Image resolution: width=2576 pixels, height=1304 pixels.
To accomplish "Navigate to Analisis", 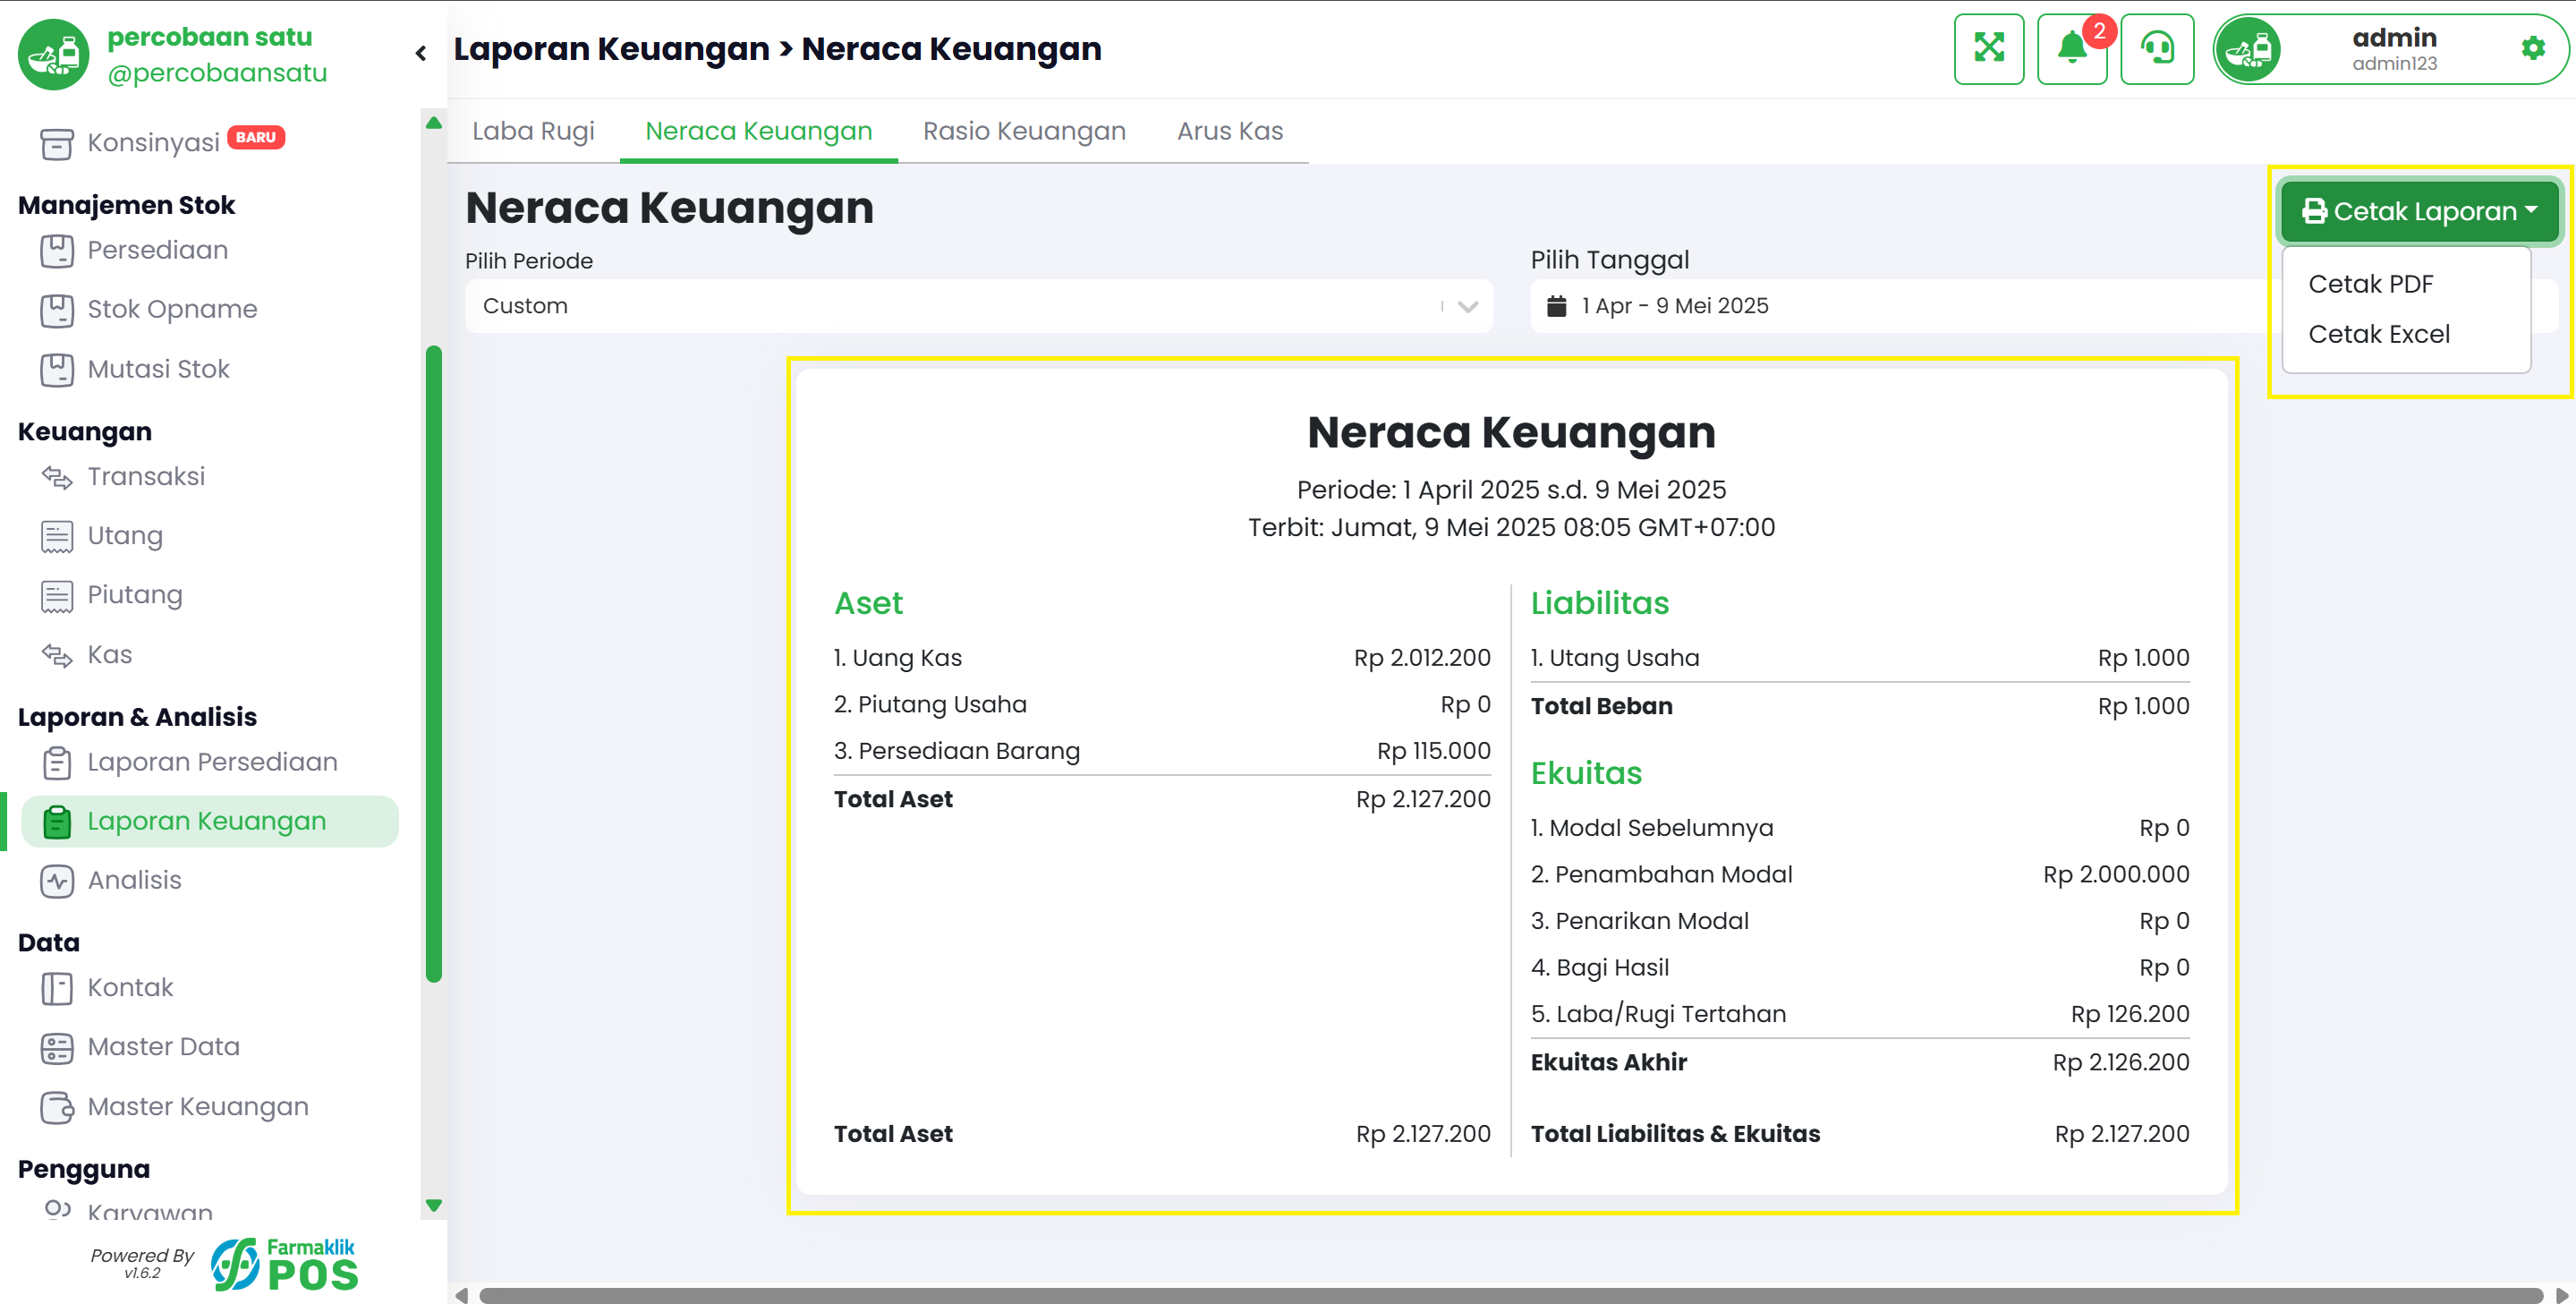I will point(134,880).
